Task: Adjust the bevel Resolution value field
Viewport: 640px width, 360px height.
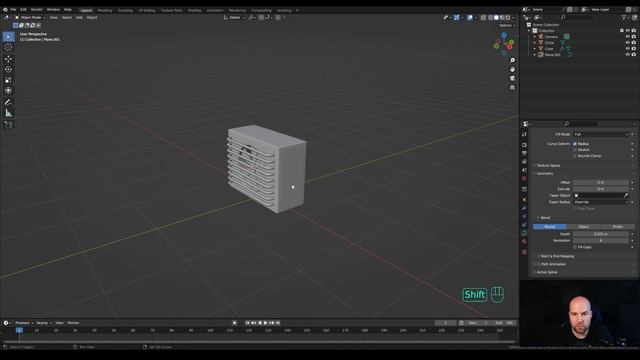Action: (601, 241)
